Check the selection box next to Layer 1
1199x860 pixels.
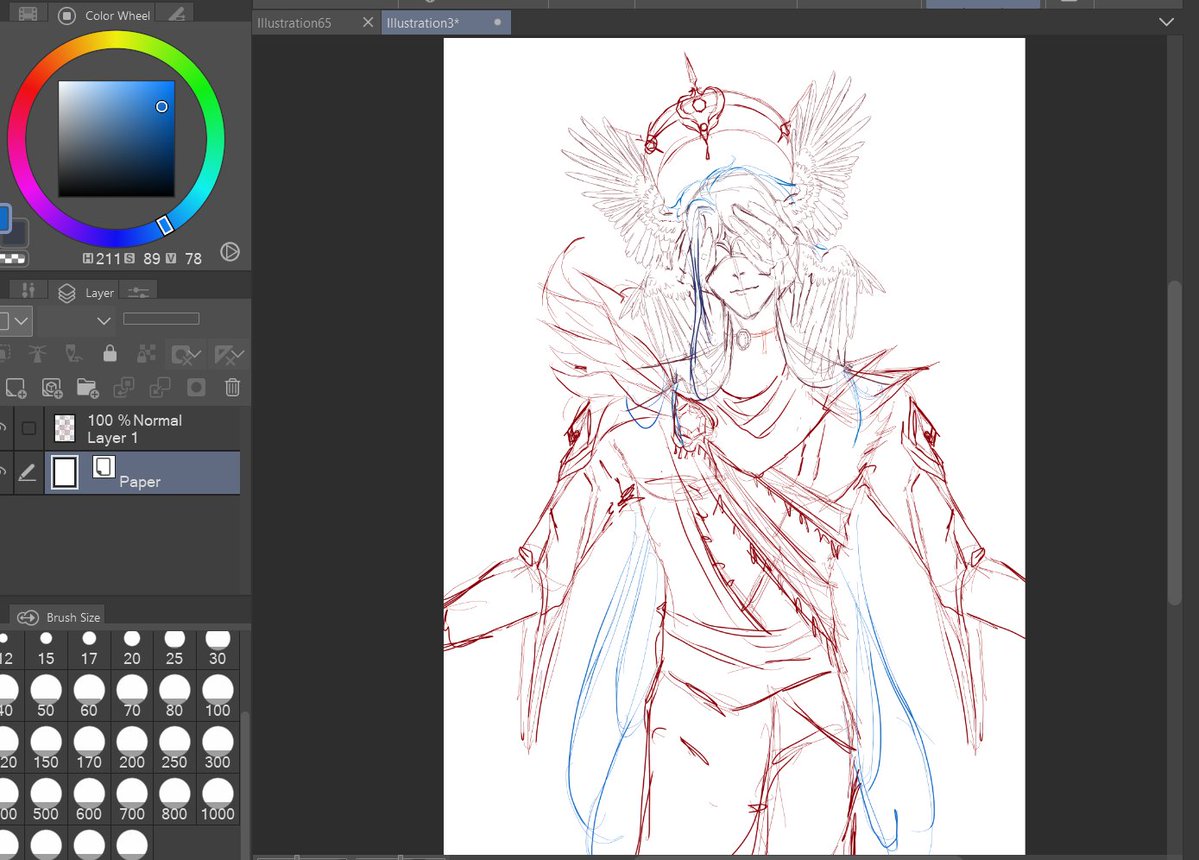pos(28,428)
